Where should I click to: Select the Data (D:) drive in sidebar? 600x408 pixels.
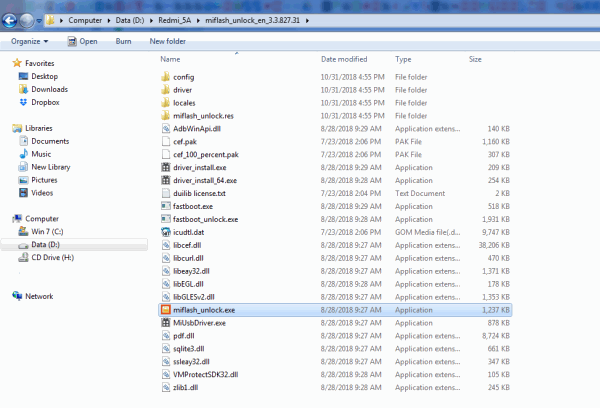[x=45, y=245]
